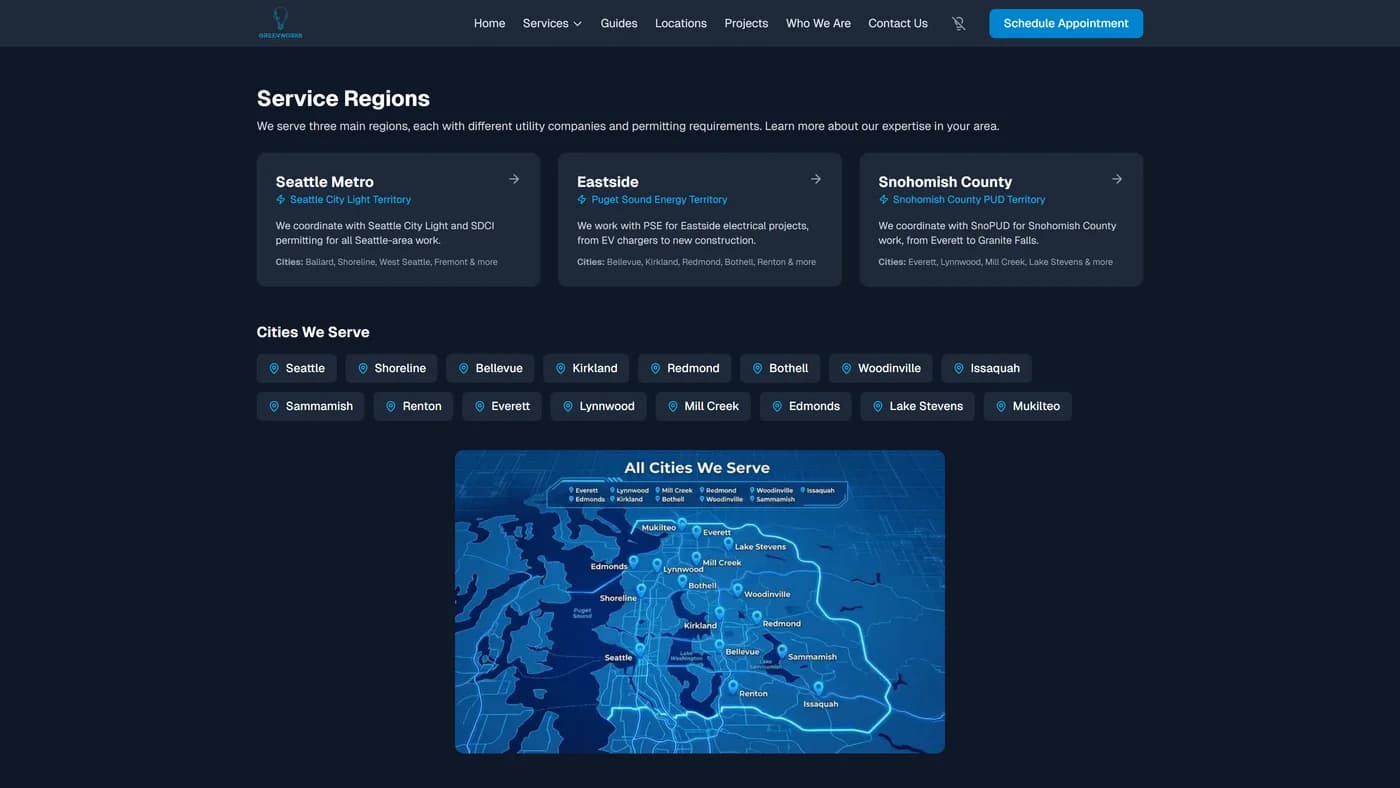Click the arrow on Eastside card
1400x788 pixels.
click(x=815, y=179)
